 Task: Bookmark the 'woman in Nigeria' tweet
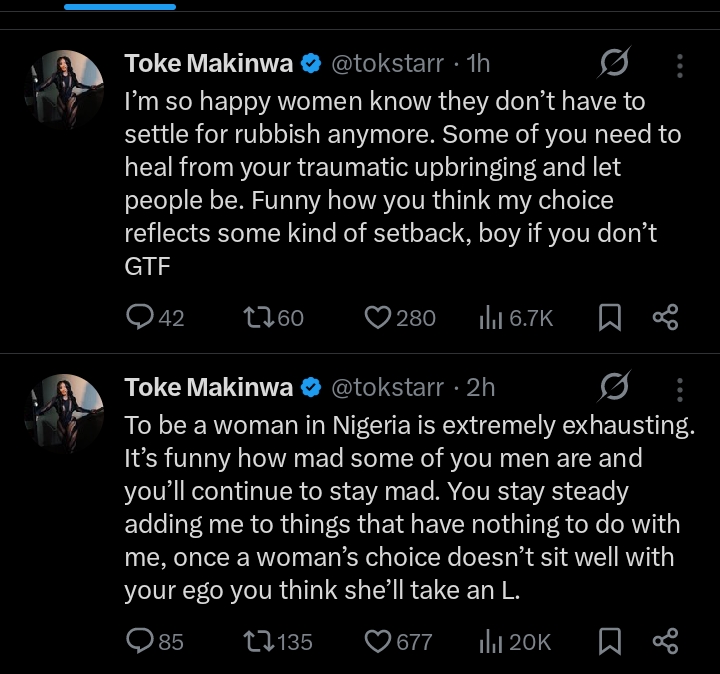click(609, 641)
